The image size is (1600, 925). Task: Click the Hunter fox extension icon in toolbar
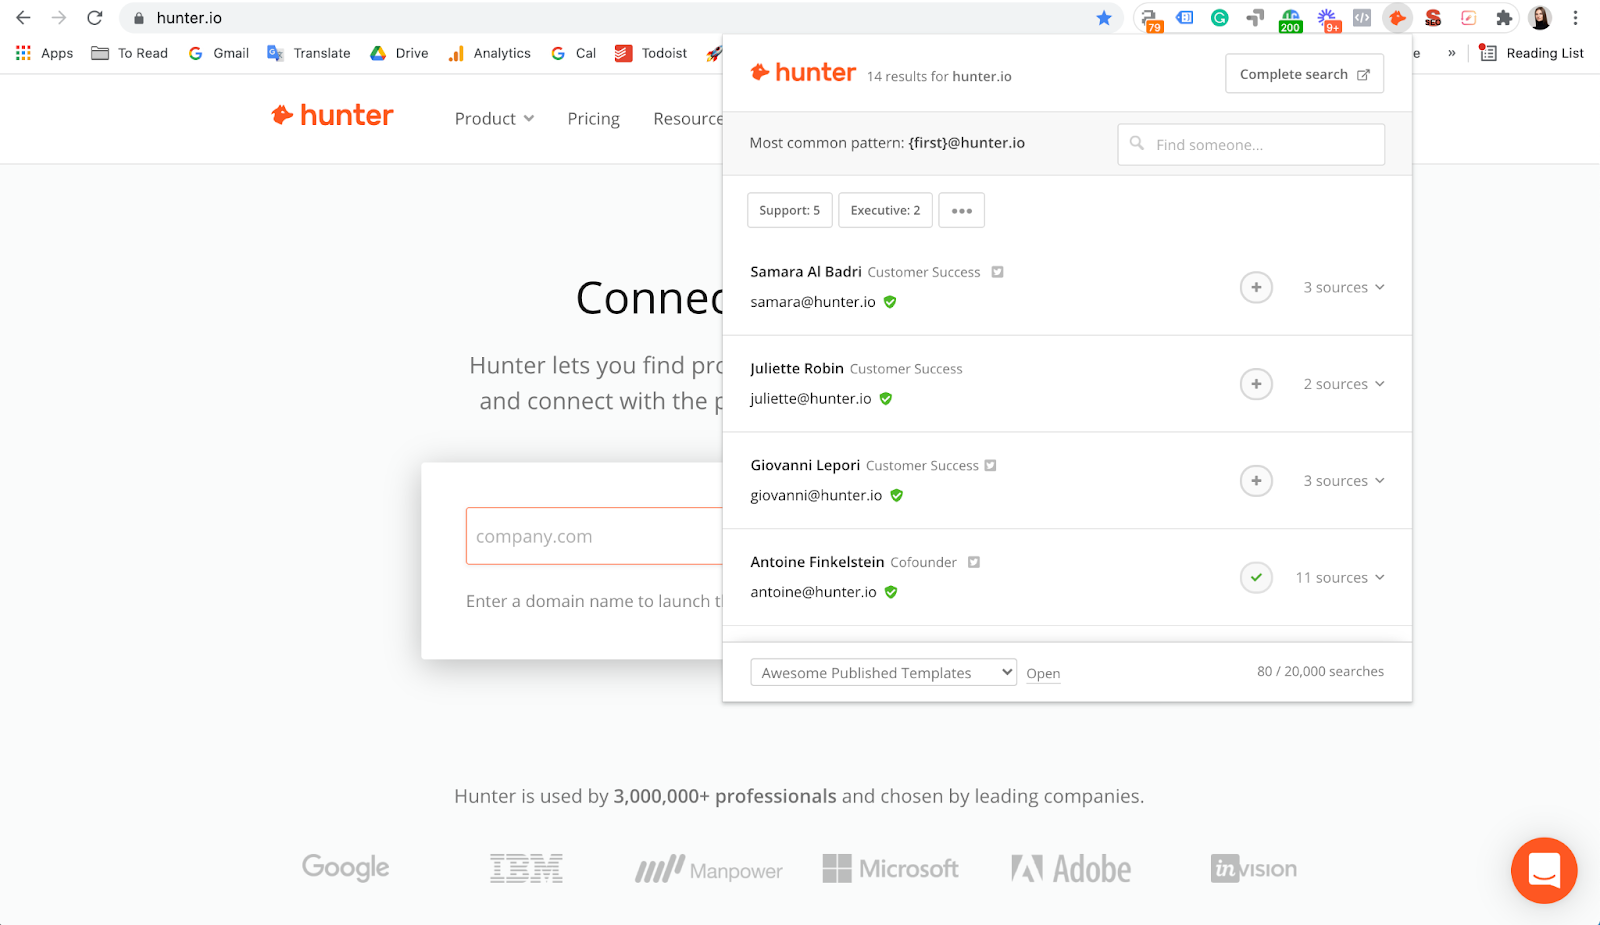pos(1397,18)
